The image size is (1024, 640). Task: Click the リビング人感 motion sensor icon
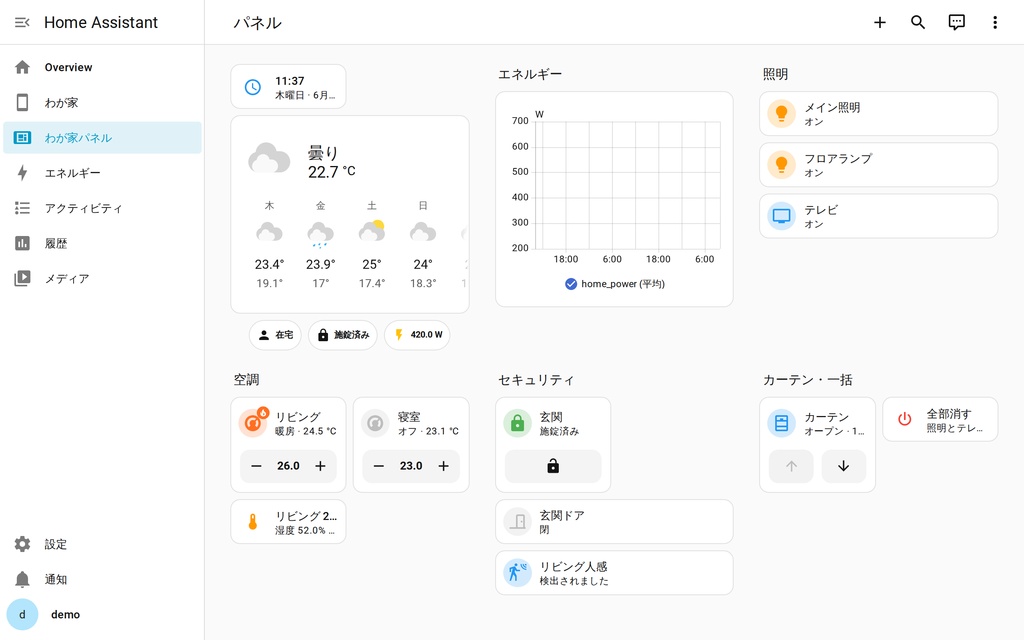point(517,573)
